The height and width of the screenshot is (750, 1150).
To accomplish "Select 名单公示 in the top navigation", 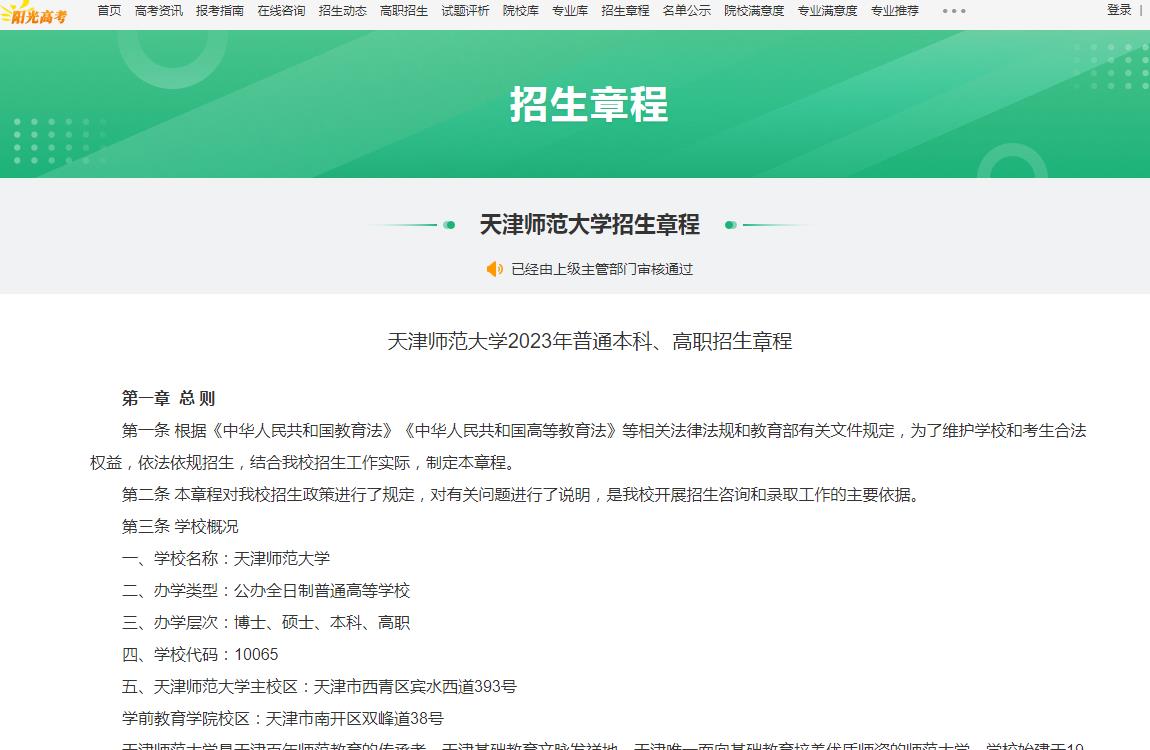I will tap(686, 10).
